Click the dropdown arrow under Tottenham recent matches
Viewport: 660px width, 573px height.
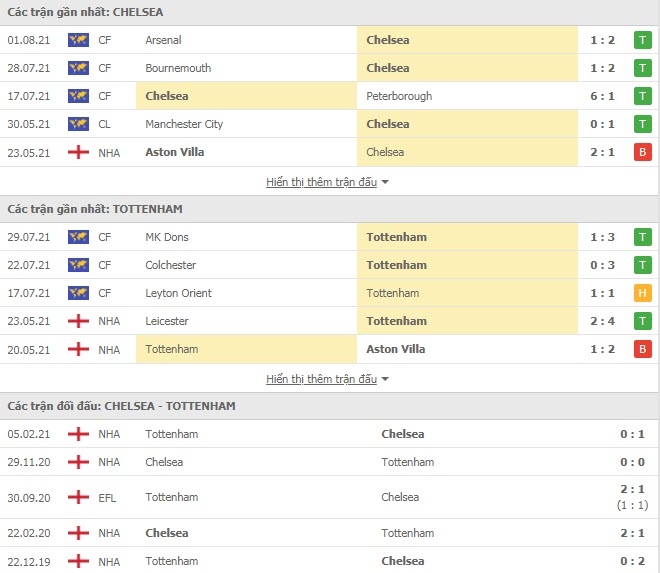[x=385, y=379]
